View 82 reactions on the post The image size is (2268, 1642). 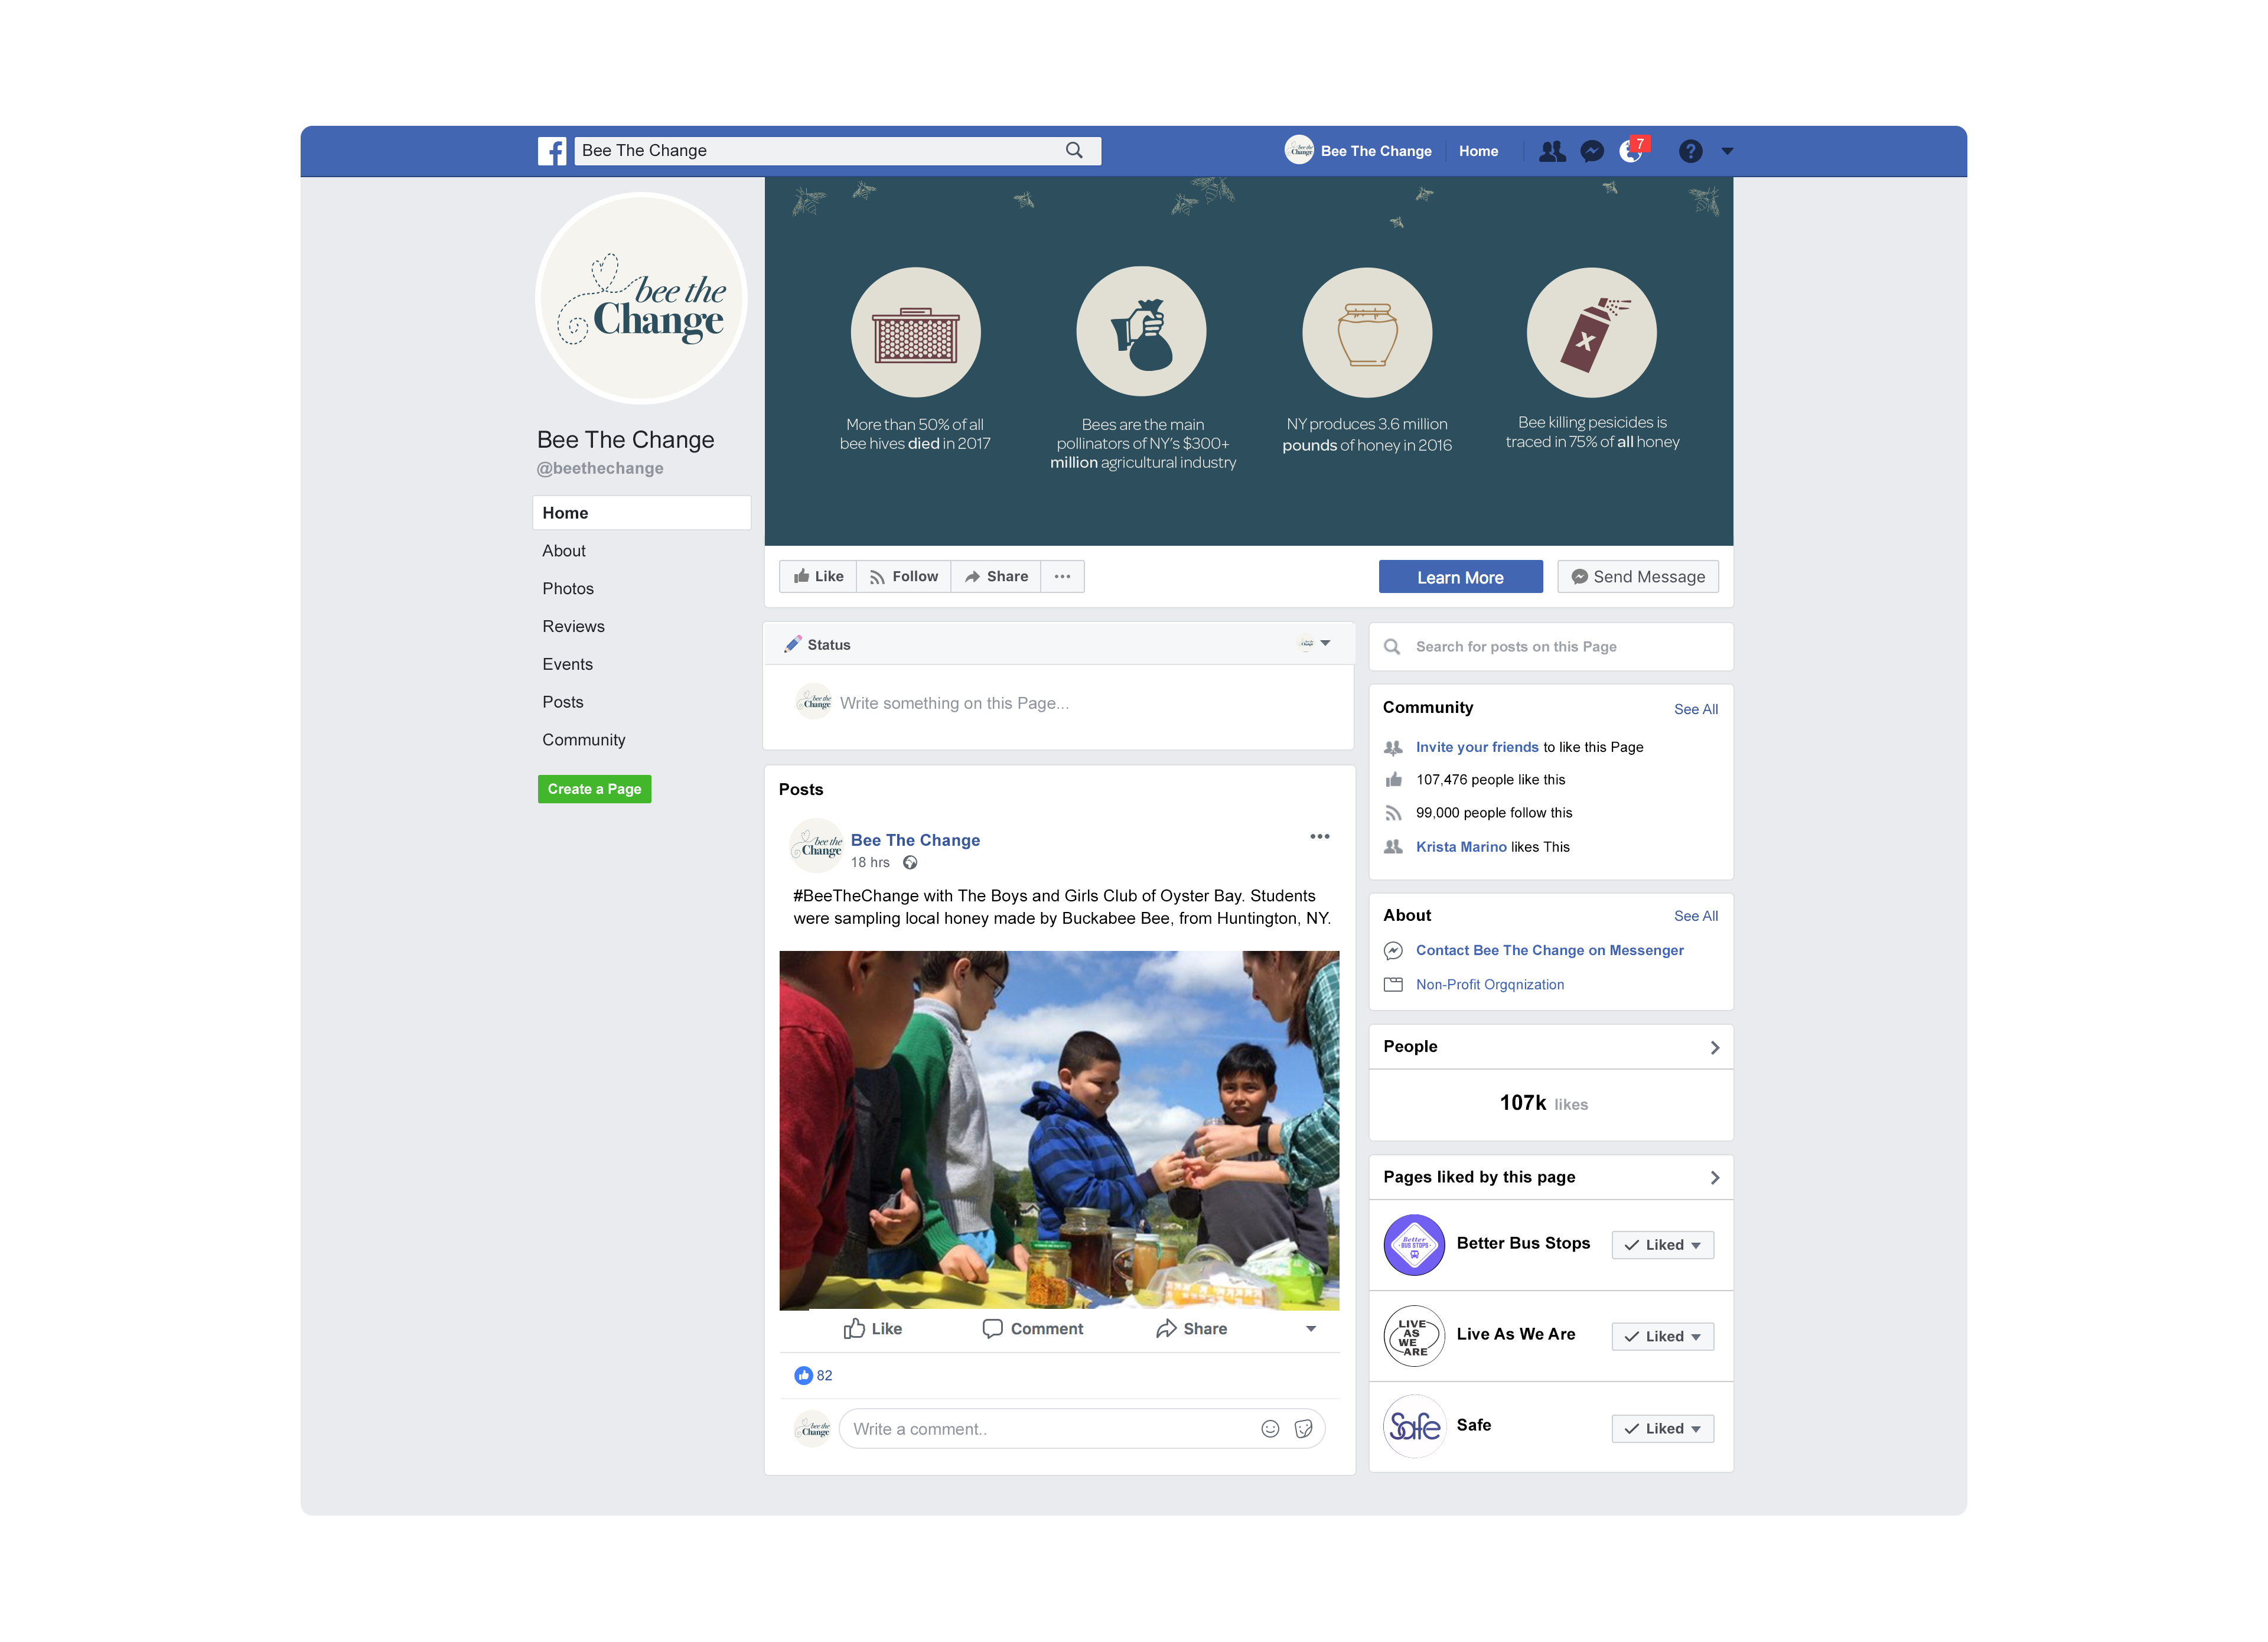coord(813,1376)
